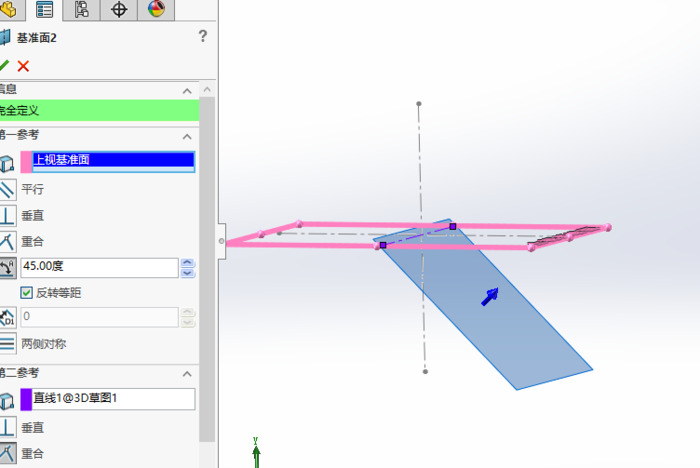This screenshot has width=700, height=468.
Task: Click the blue arrow on the plane preview
Action: [490, 296]
